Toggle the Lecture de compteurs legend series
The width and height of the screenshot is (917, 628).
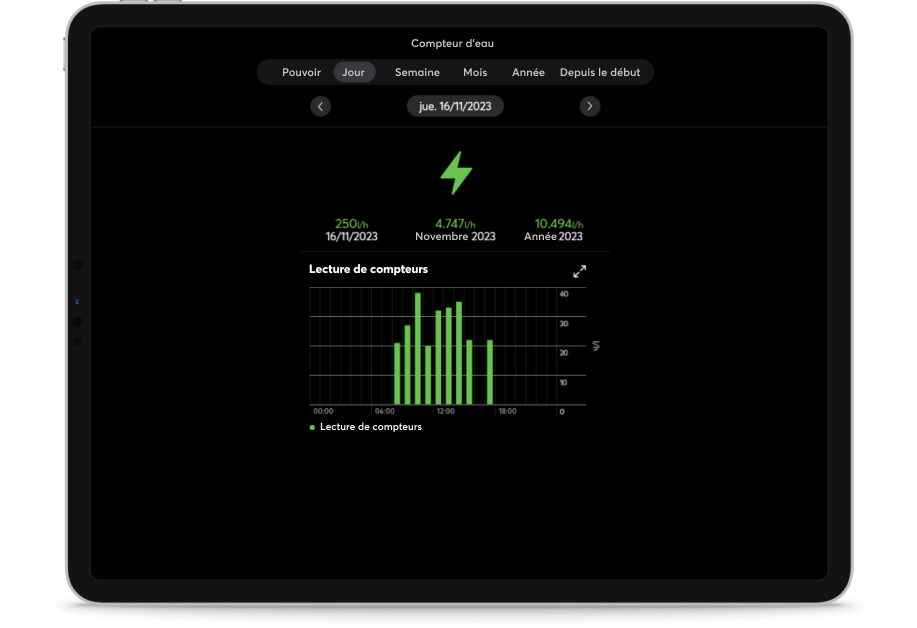tap(370, 427)
